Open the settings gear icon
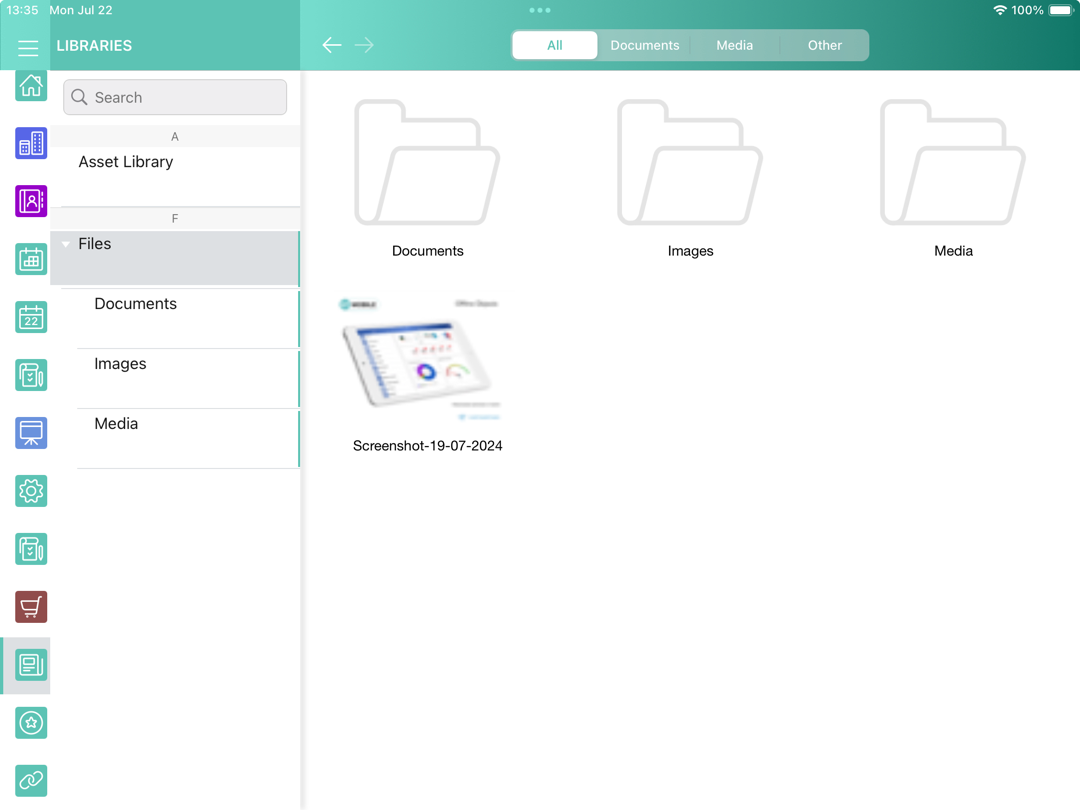This screenshot has width=1080, height=810. (x=31, y=491)
